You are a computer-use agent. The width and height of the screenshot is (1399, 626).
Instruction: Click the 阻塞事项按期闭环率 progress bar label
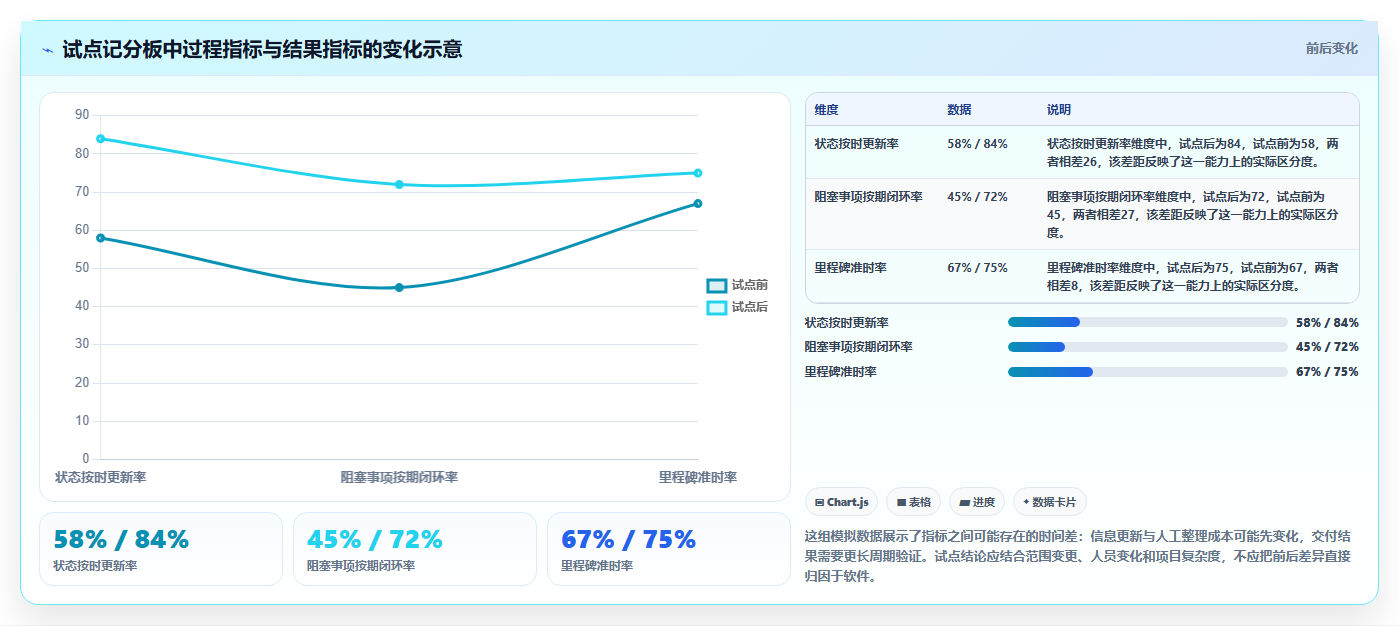[x=859, y=347]
